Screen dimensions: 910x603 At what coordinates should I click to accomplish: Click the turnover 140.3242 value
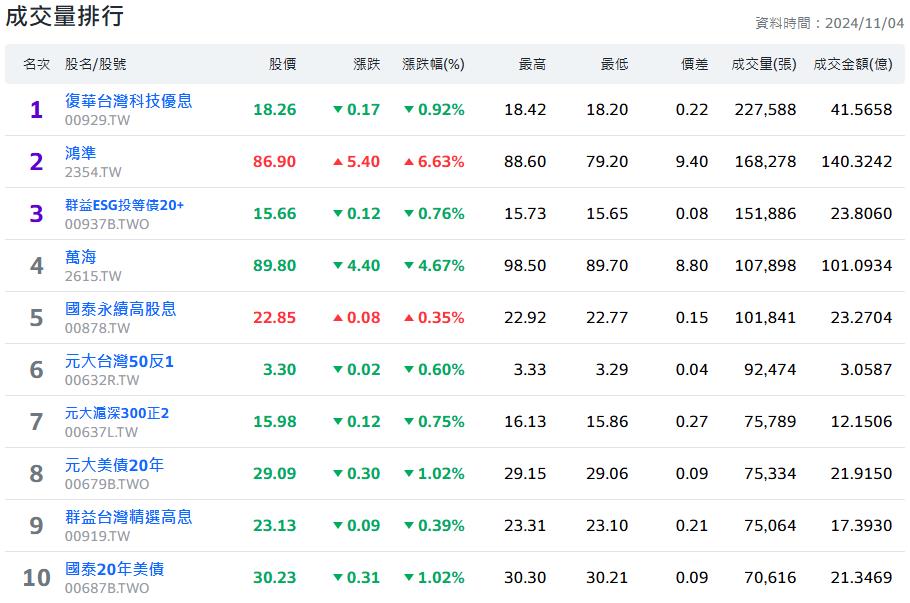(857, 161)
